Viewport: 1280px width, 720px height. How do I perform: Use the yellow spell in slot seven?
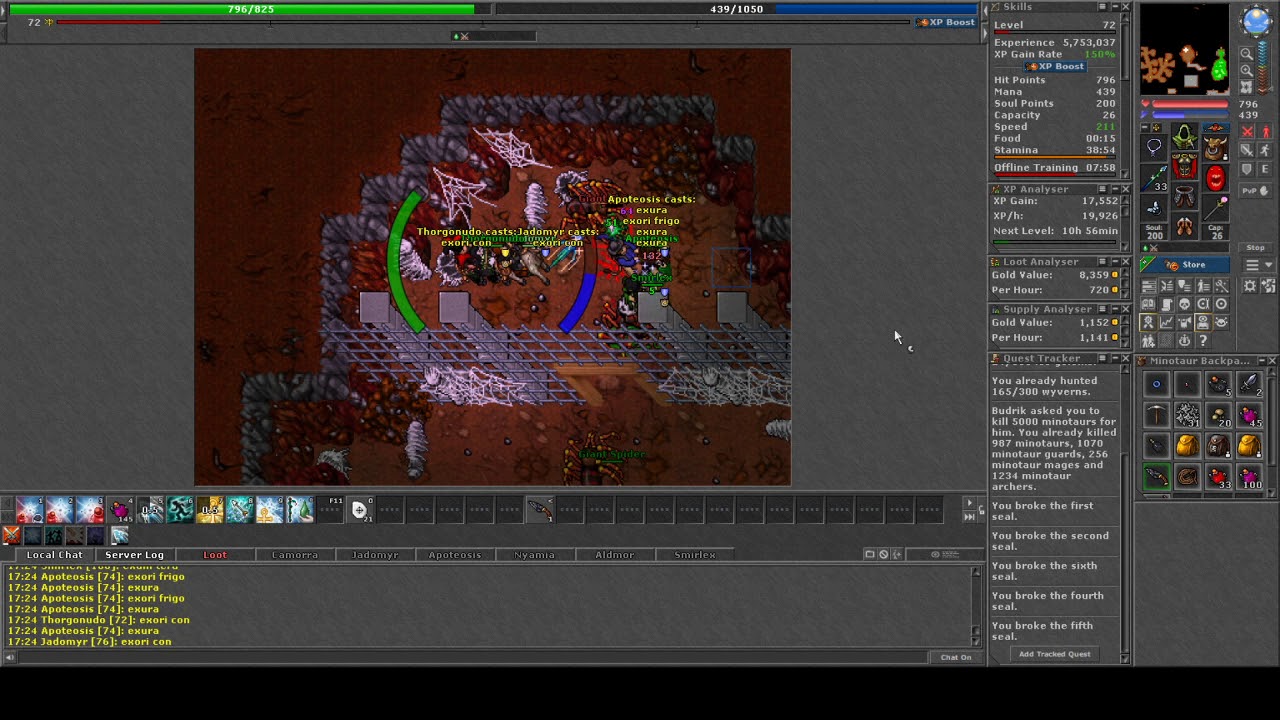210,510
